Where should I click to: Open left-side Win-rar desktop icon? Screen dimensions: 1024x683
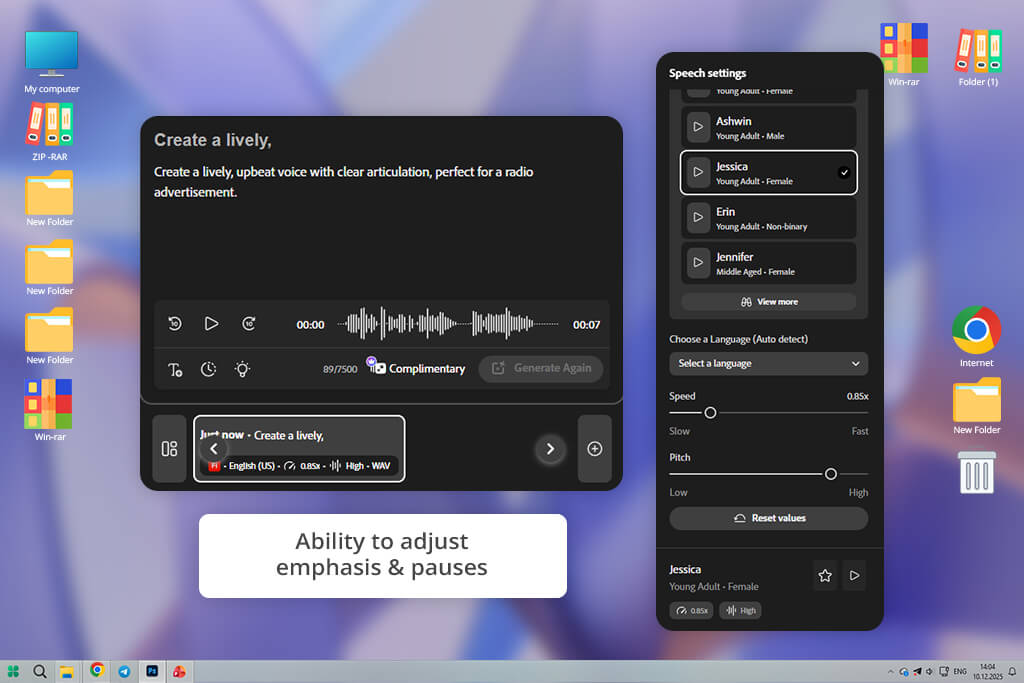pyautogui.click(x=49, y=409)
